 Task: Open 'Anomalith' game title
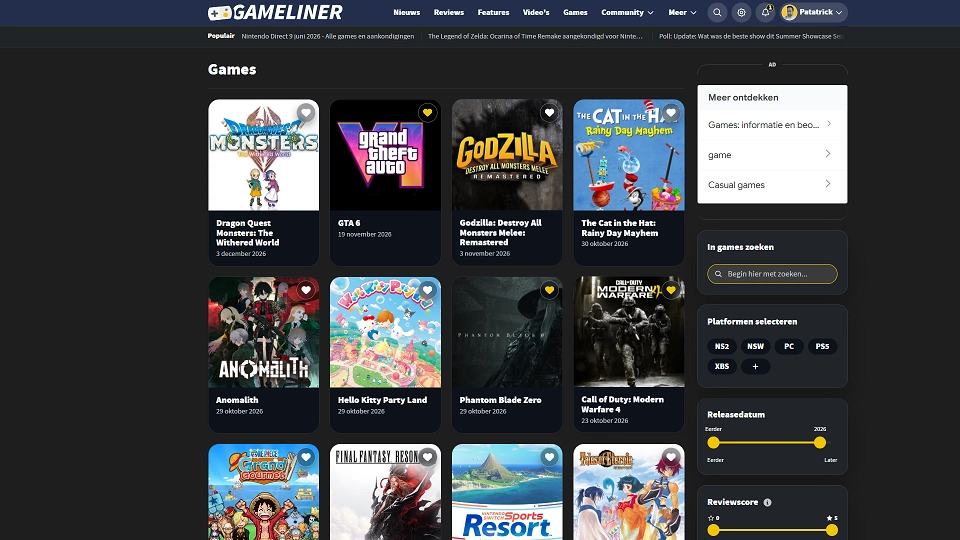[237, 400]
